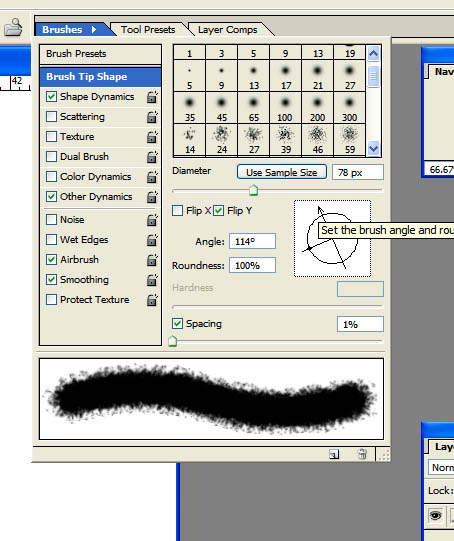The height and width of the screenshot is (541, 454).
Task: Disable the Flip Y checkbox
Action: coord(218,210)
